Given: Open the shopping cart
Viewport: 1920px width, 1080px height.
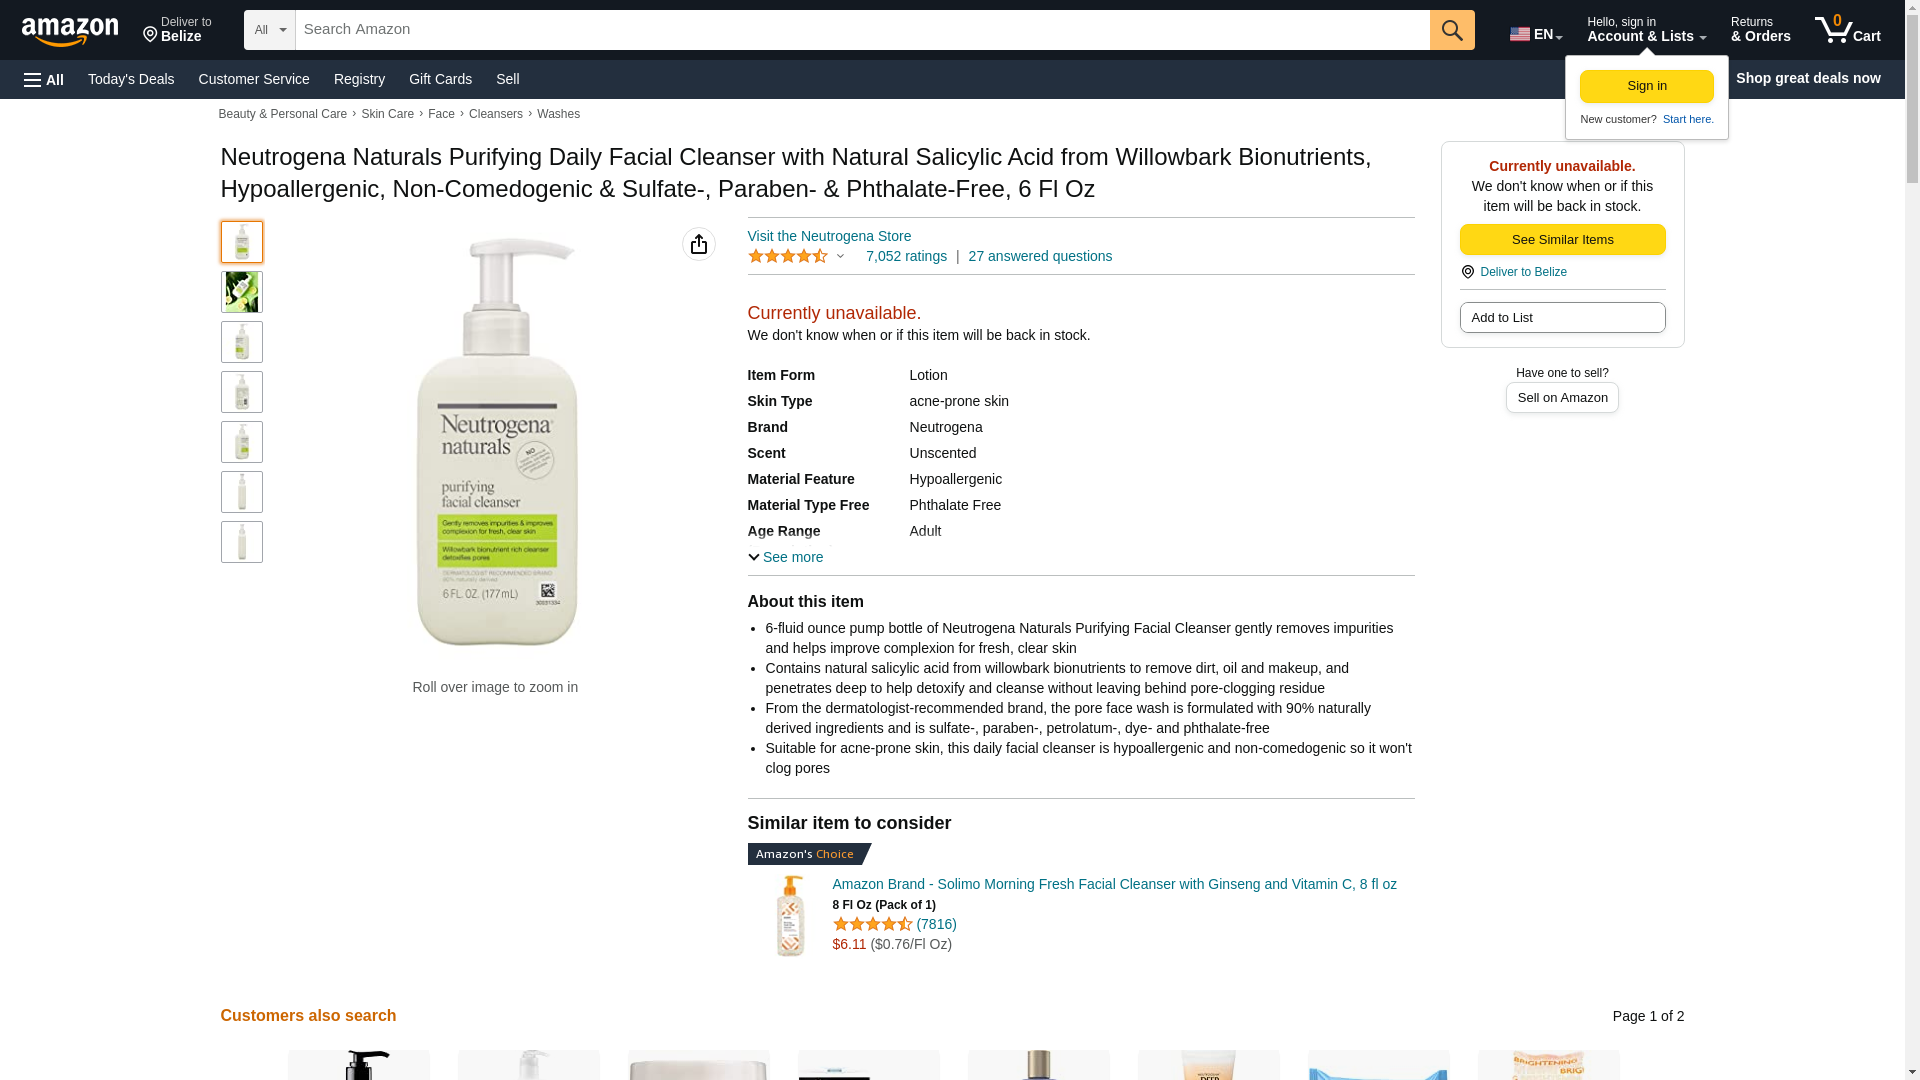Looking at the screenshot, I should (x=1847, y=30).
